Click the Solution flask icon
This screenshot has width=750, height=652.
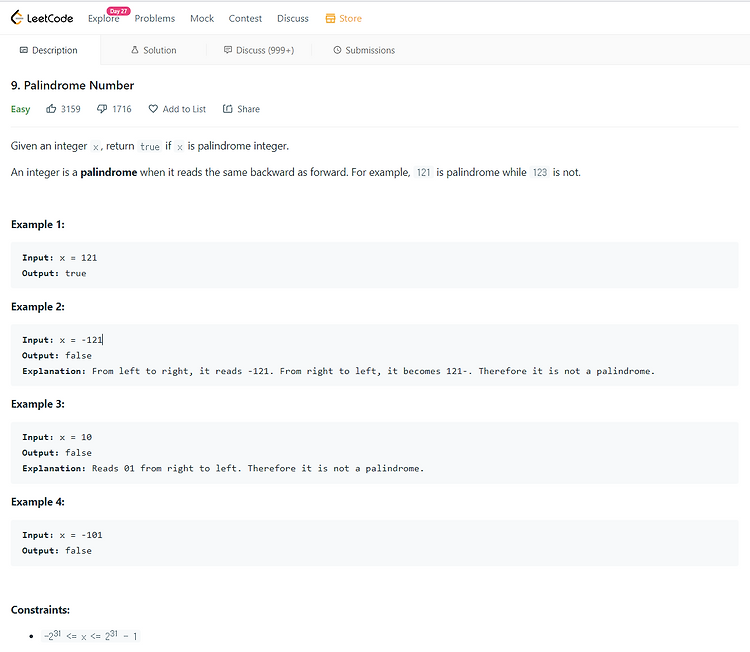coord(135,50)
